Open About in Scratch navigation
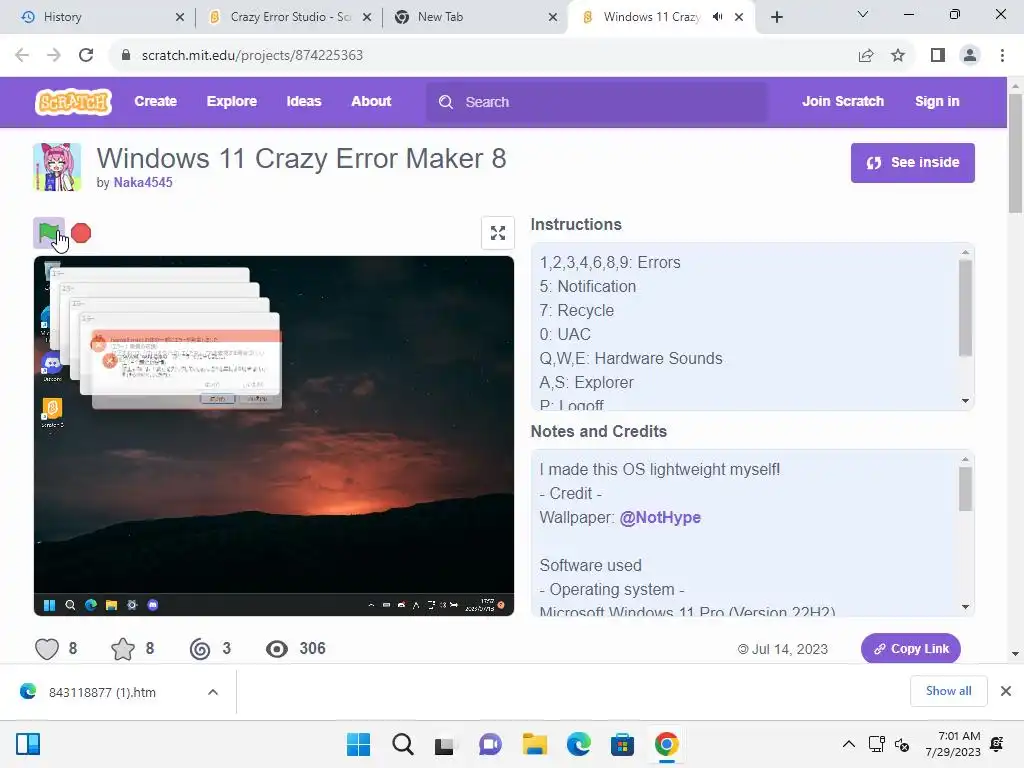The image size is (1024, 768). [x=371, y=101]
